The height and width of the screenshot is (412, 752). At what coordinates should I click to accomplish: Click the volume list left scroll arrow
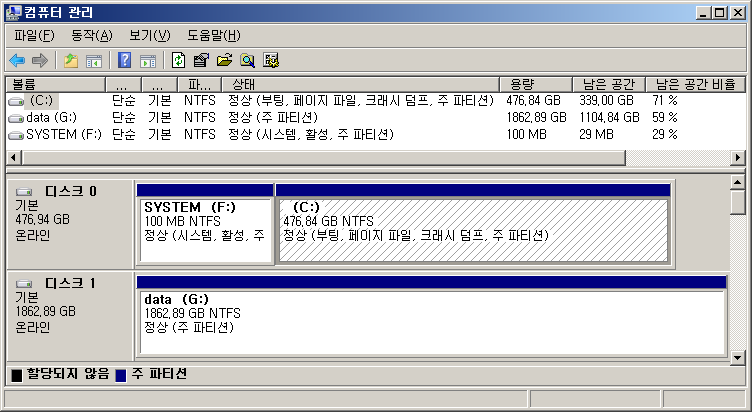coord(13,157)
